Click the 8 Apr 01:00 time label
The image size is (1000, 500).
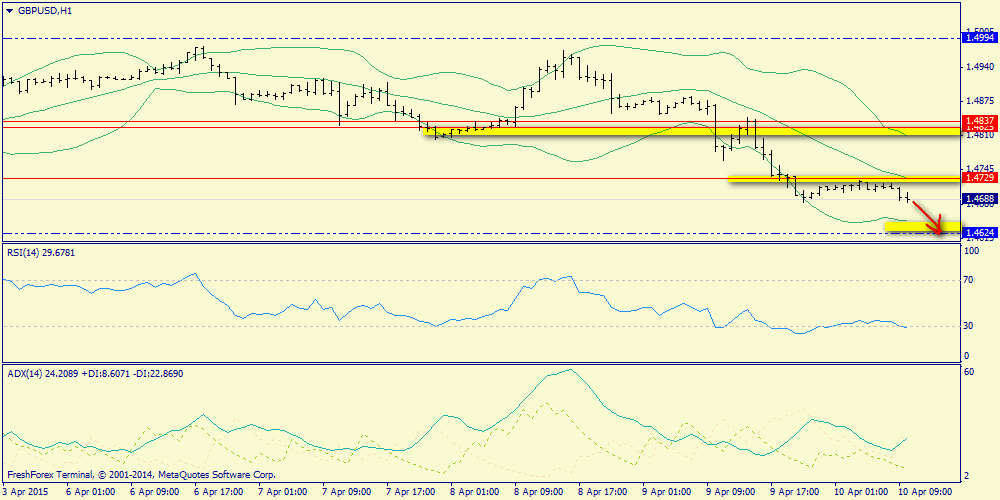[x=474, y=492]
